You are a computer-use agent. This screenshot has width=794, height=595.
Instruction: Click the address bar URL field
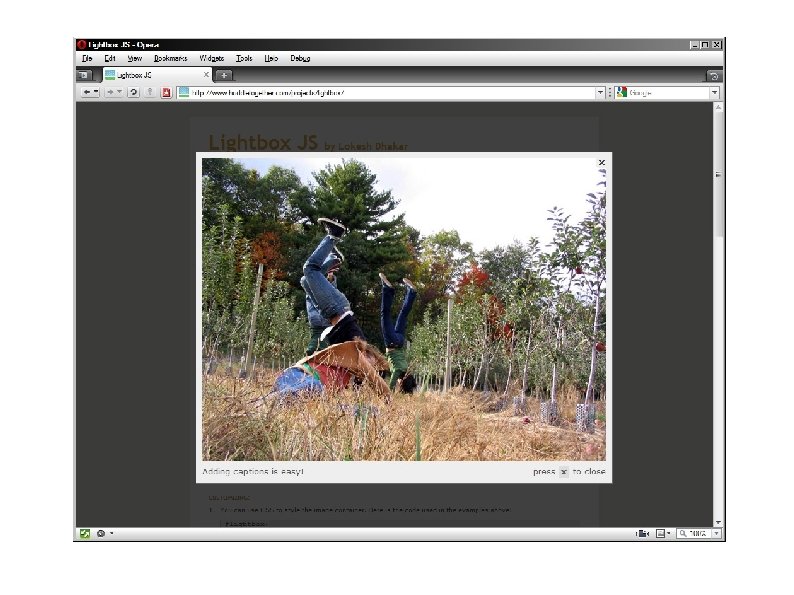(392, 93)
